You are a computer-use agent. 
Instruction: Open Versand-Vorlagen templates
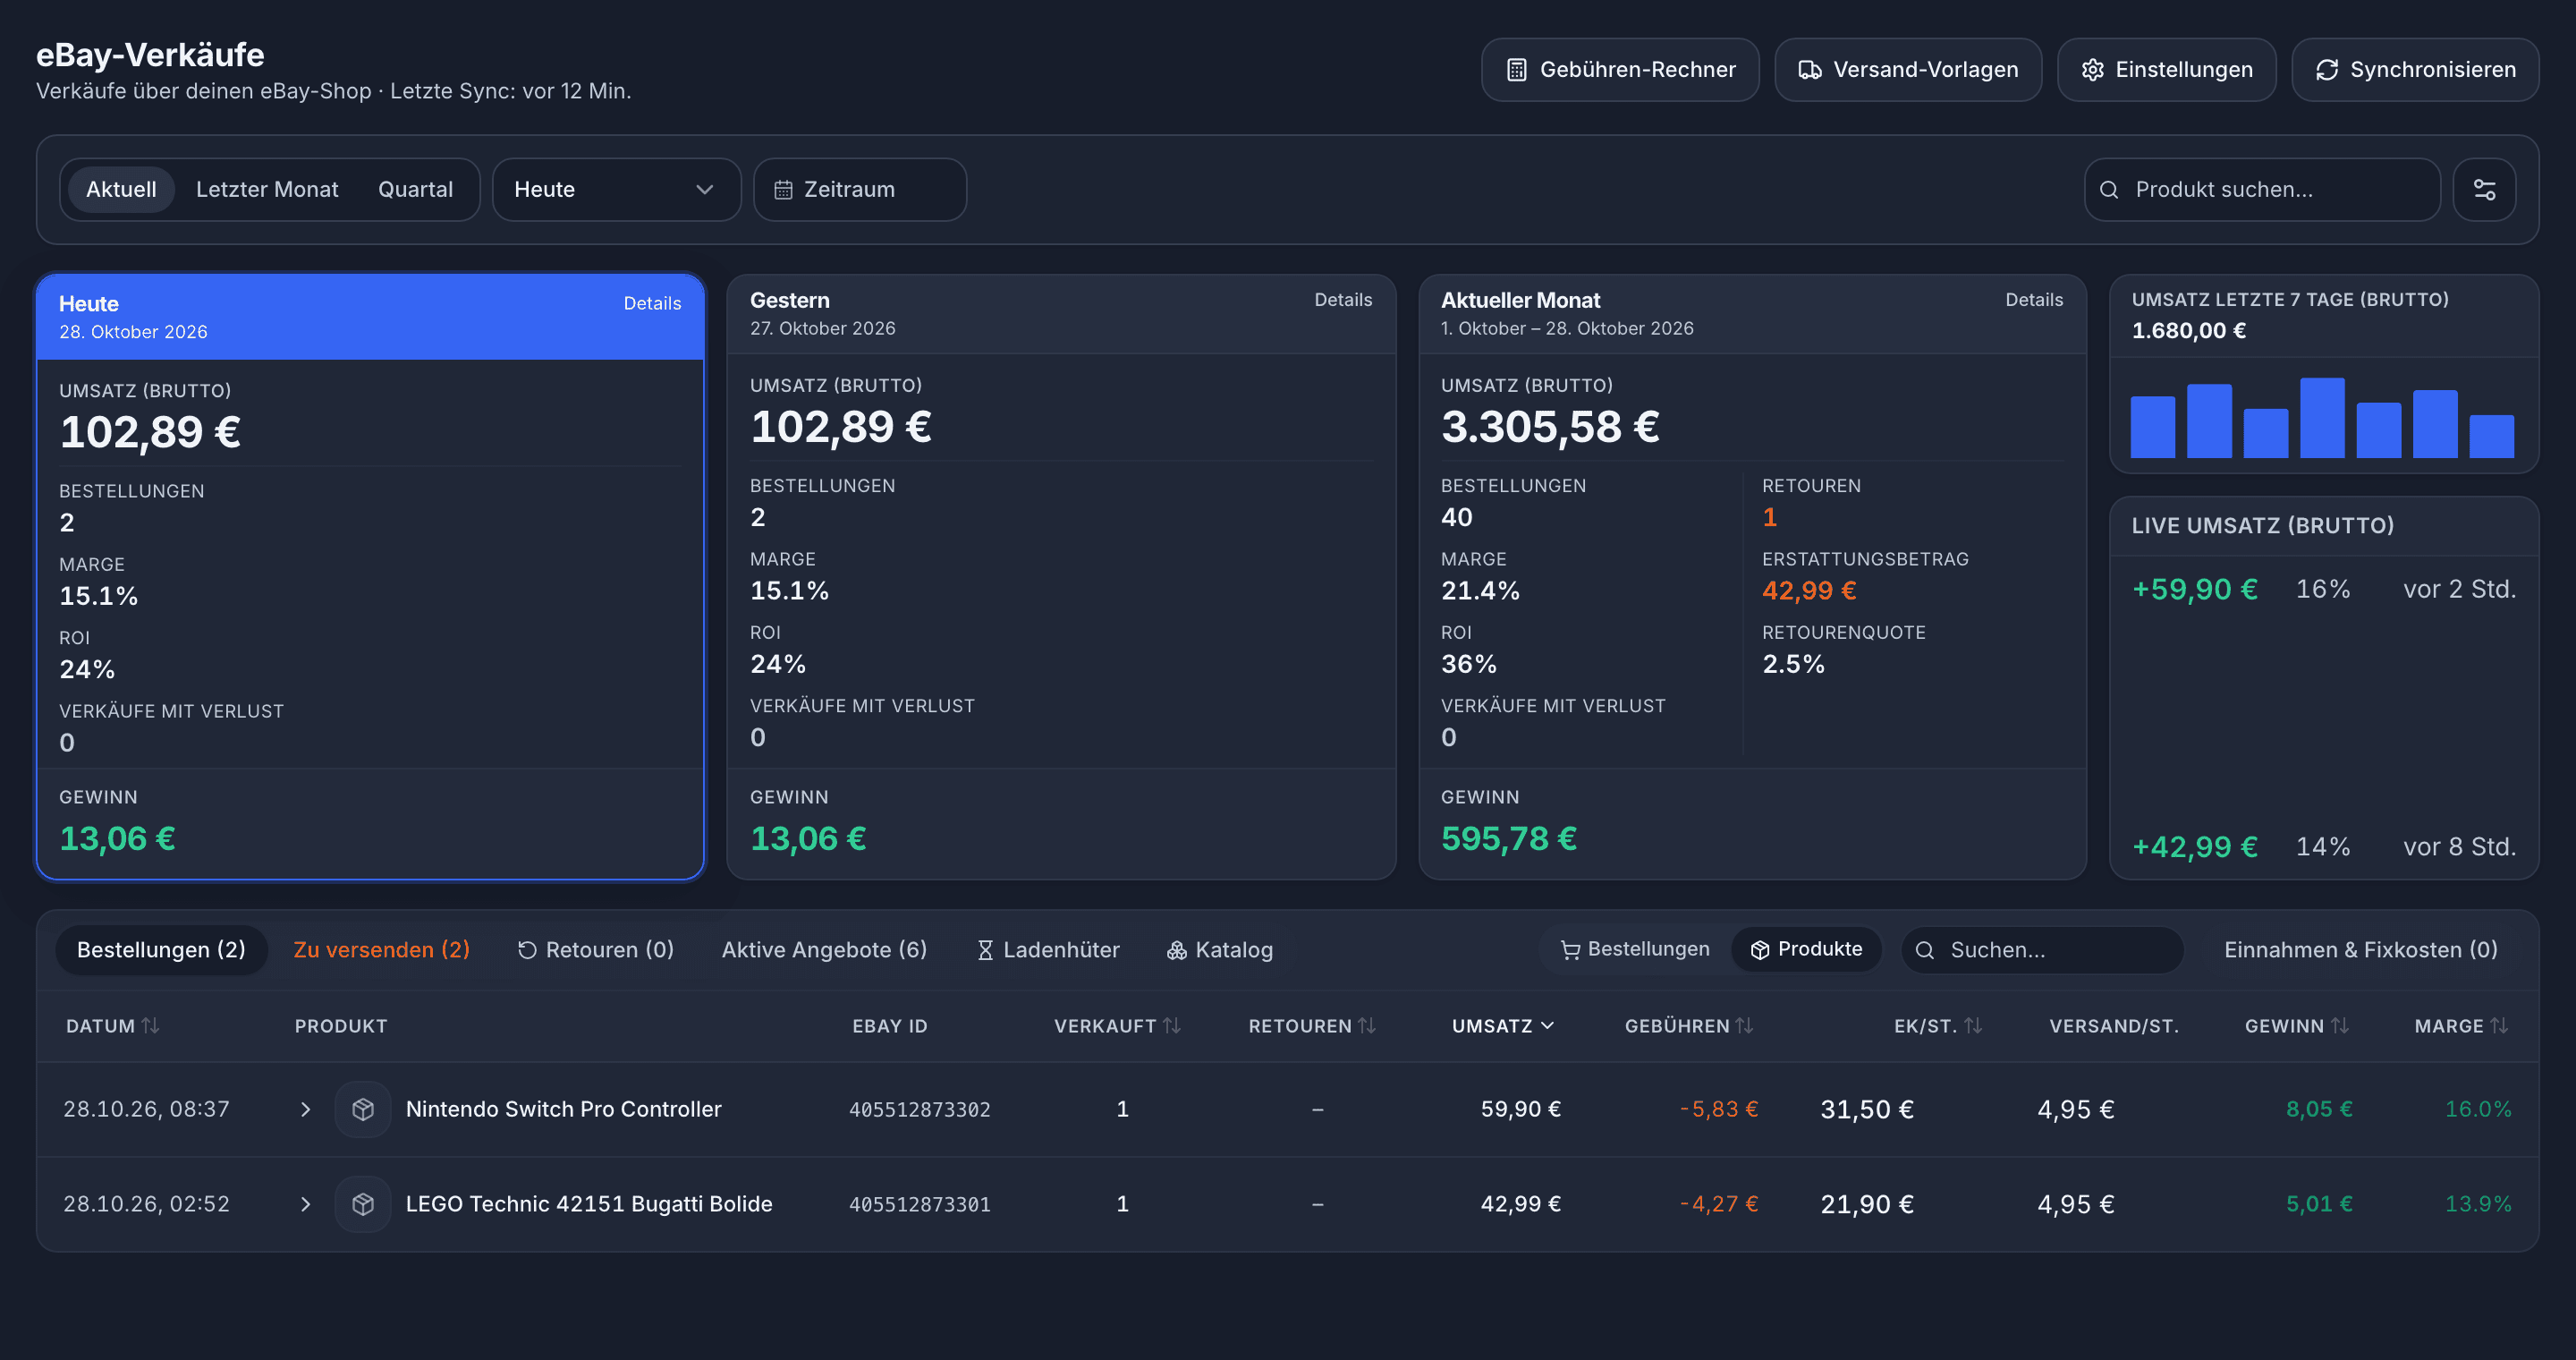pos(1907,70)
